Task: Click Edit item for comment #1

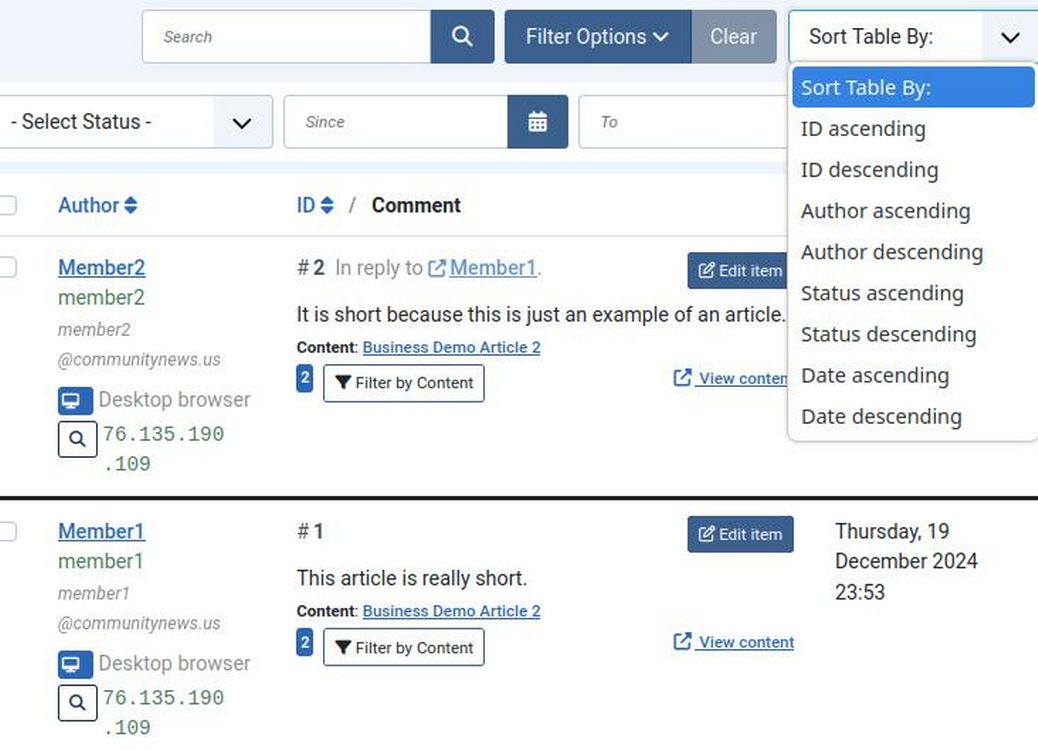Action: point(740,534)
